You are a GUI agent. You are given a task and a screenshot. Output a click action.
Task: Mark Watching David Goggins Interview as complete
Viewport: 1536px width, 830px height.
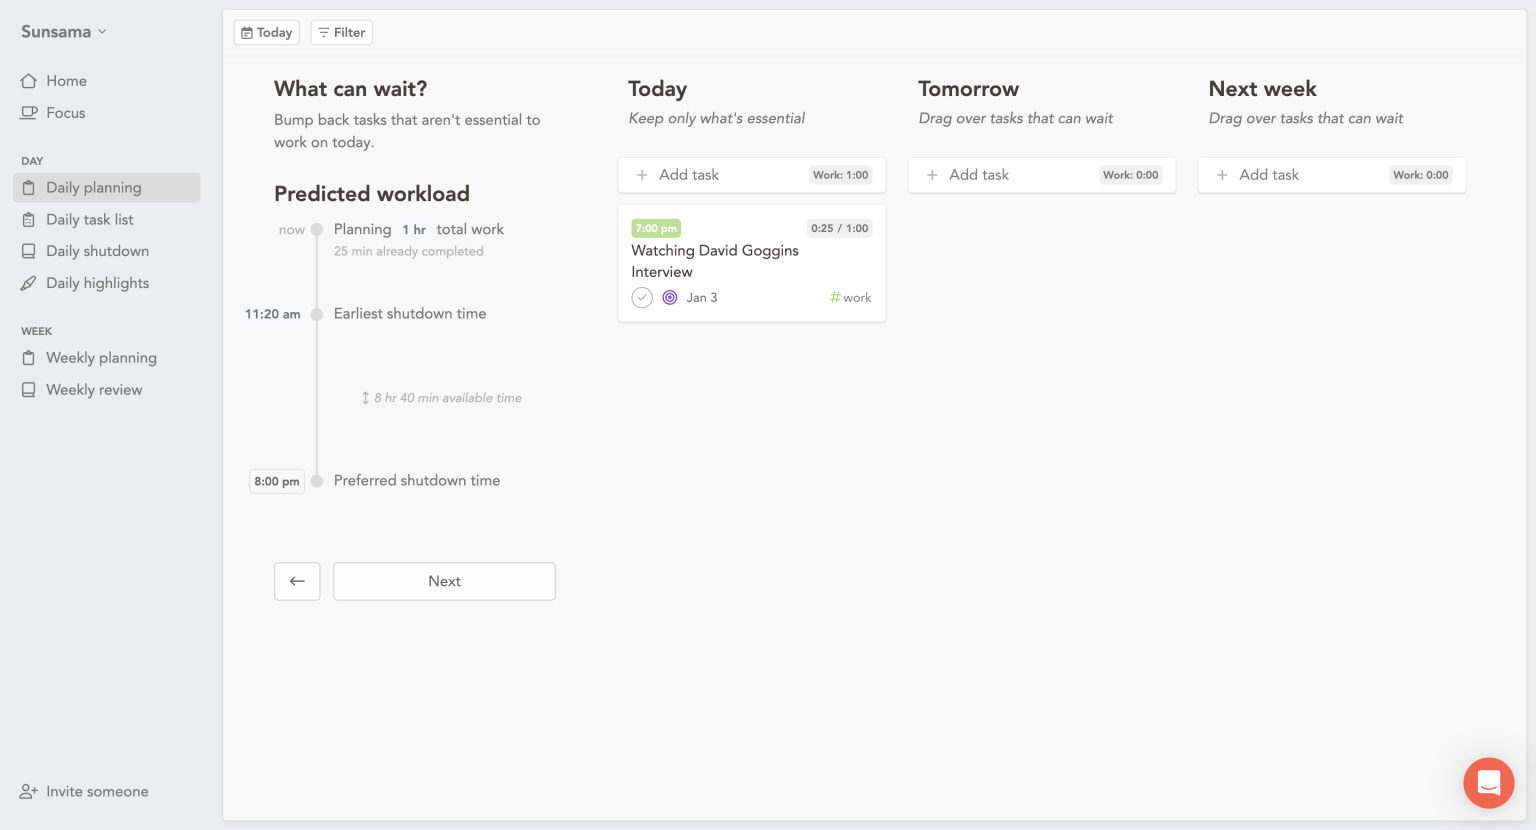click(x=642, y=297)
